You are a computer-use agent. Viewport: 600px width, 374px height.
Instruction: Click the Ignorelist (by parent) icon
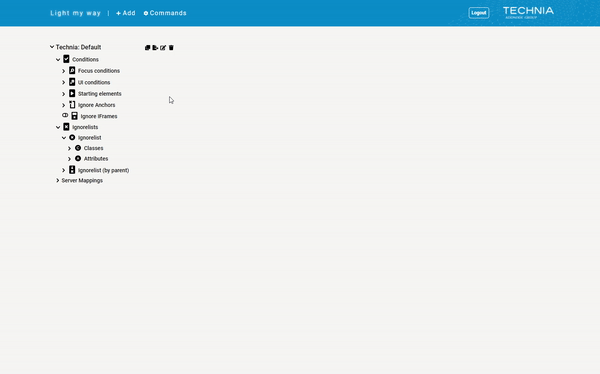coord(72,170)
